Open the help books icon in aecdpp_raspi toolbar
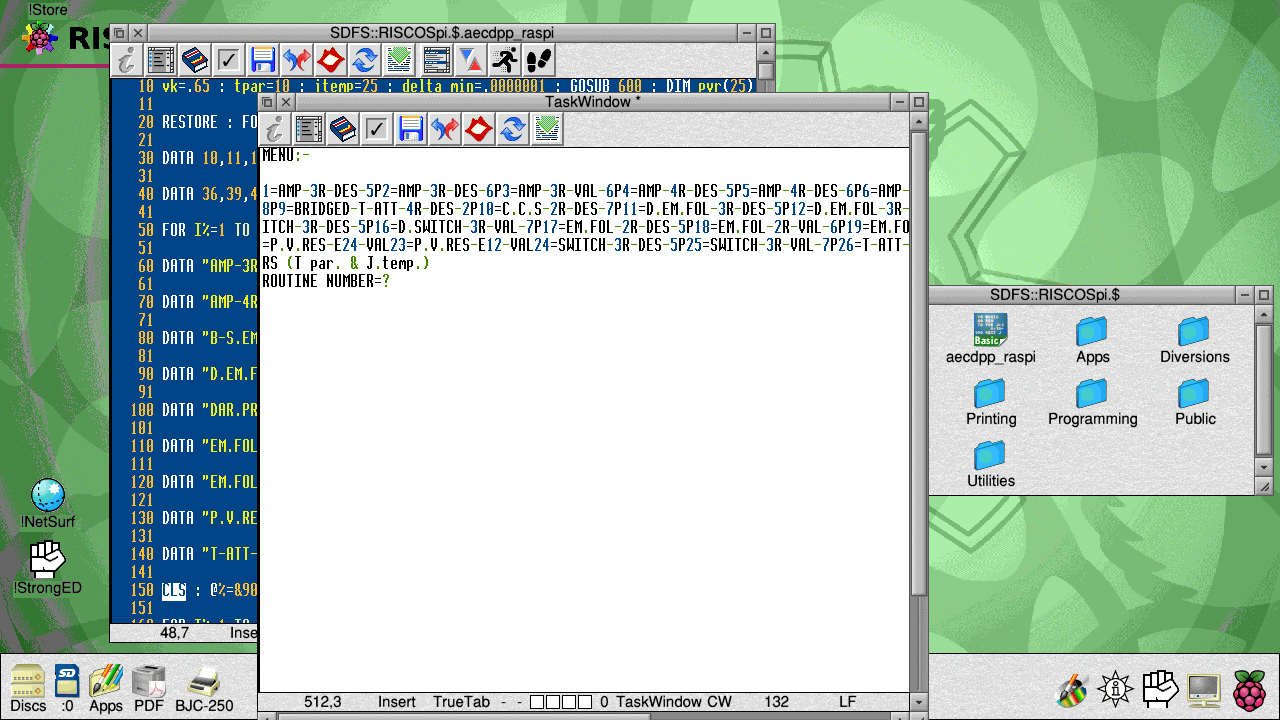 coord(195,60)
